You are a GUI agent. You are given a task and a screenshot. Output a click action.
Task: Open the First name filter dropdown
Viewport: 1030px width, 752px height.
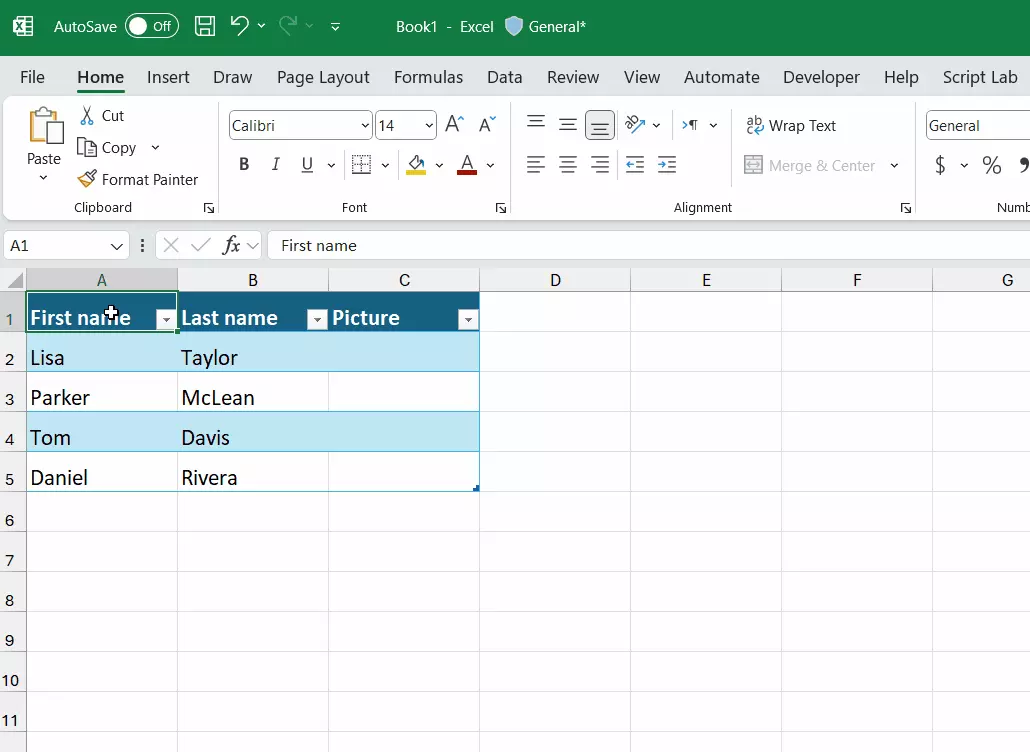click(x=166, y=319)
